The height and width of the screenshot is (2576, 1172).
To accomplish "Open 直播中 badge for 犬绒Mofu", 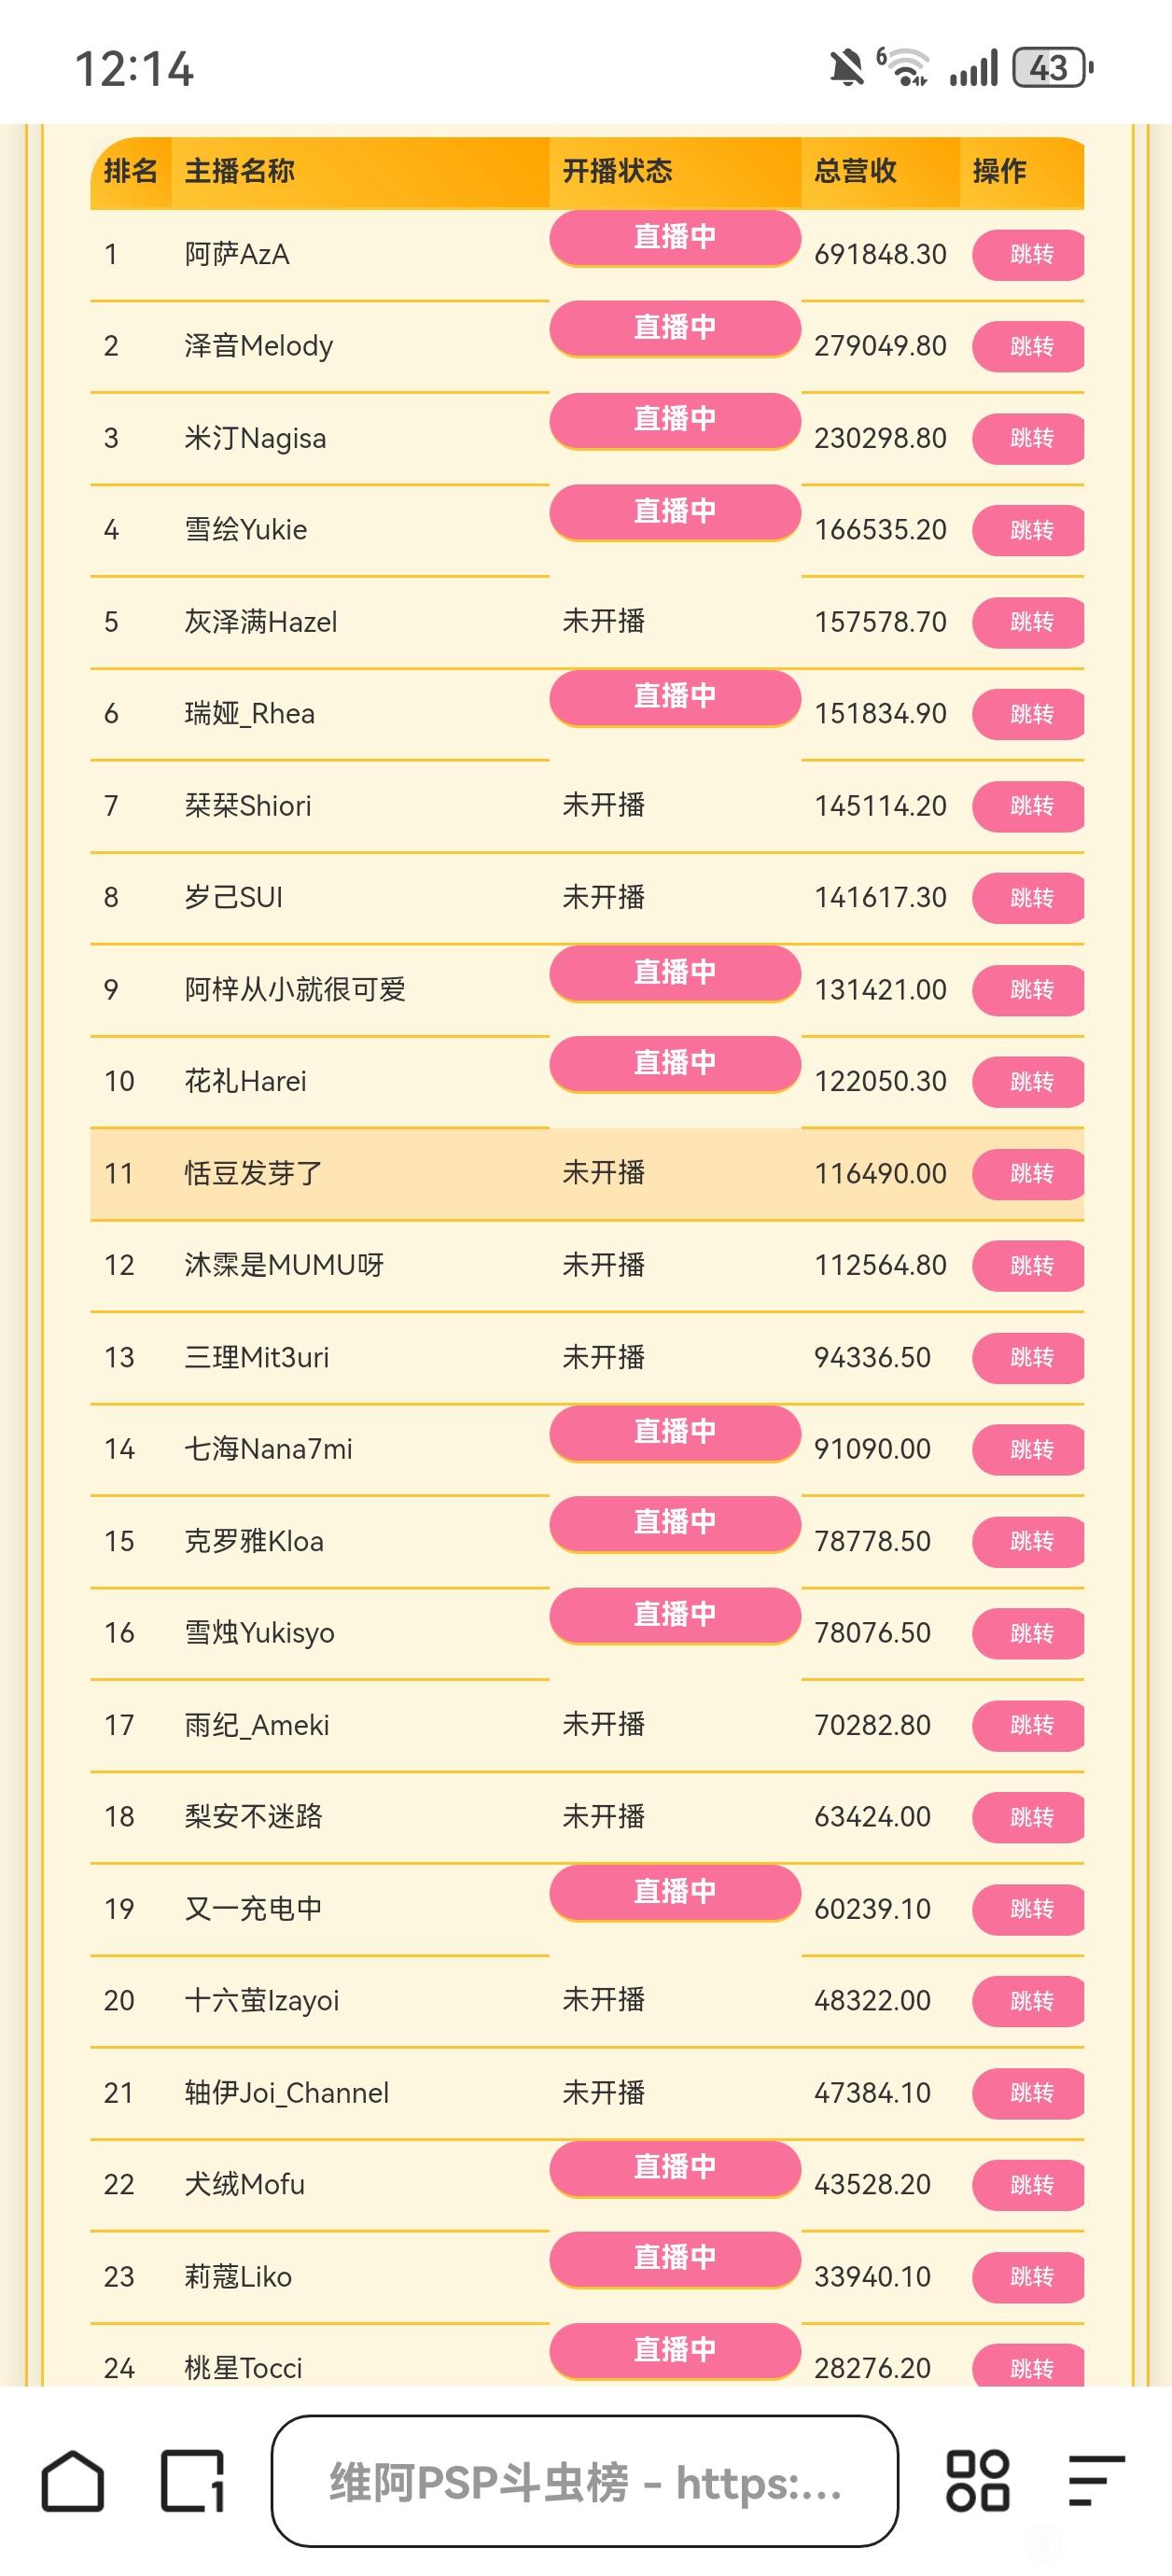I will (675, 2168).
